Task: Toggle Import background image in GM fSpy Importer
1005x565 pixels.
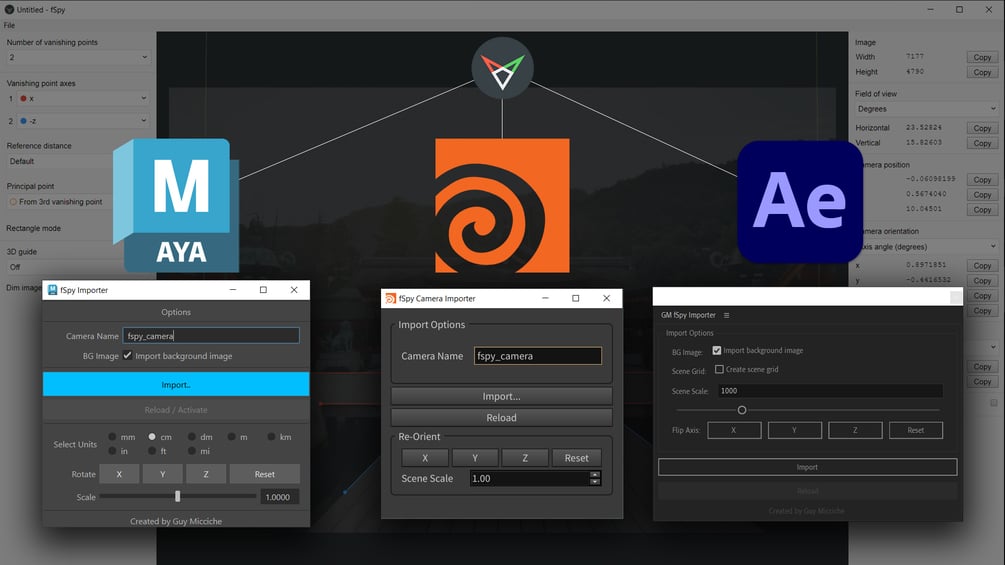Action: pos(717,350)
